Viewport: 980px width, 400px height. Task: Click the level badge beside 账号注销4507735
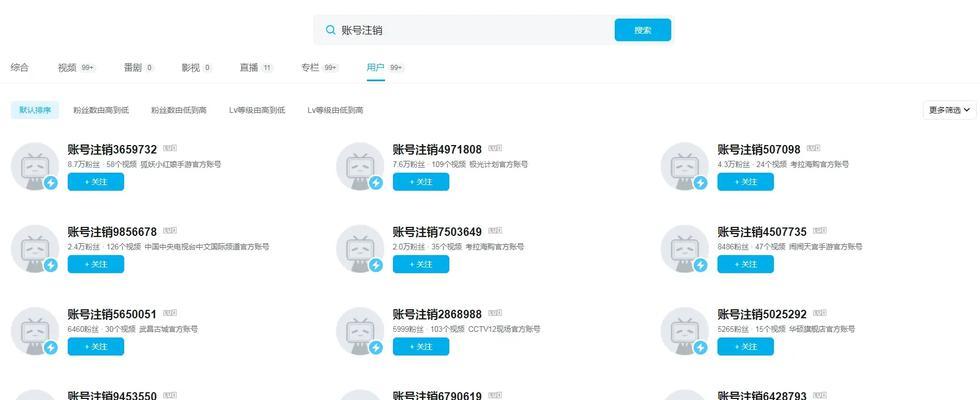coord(820,231)
